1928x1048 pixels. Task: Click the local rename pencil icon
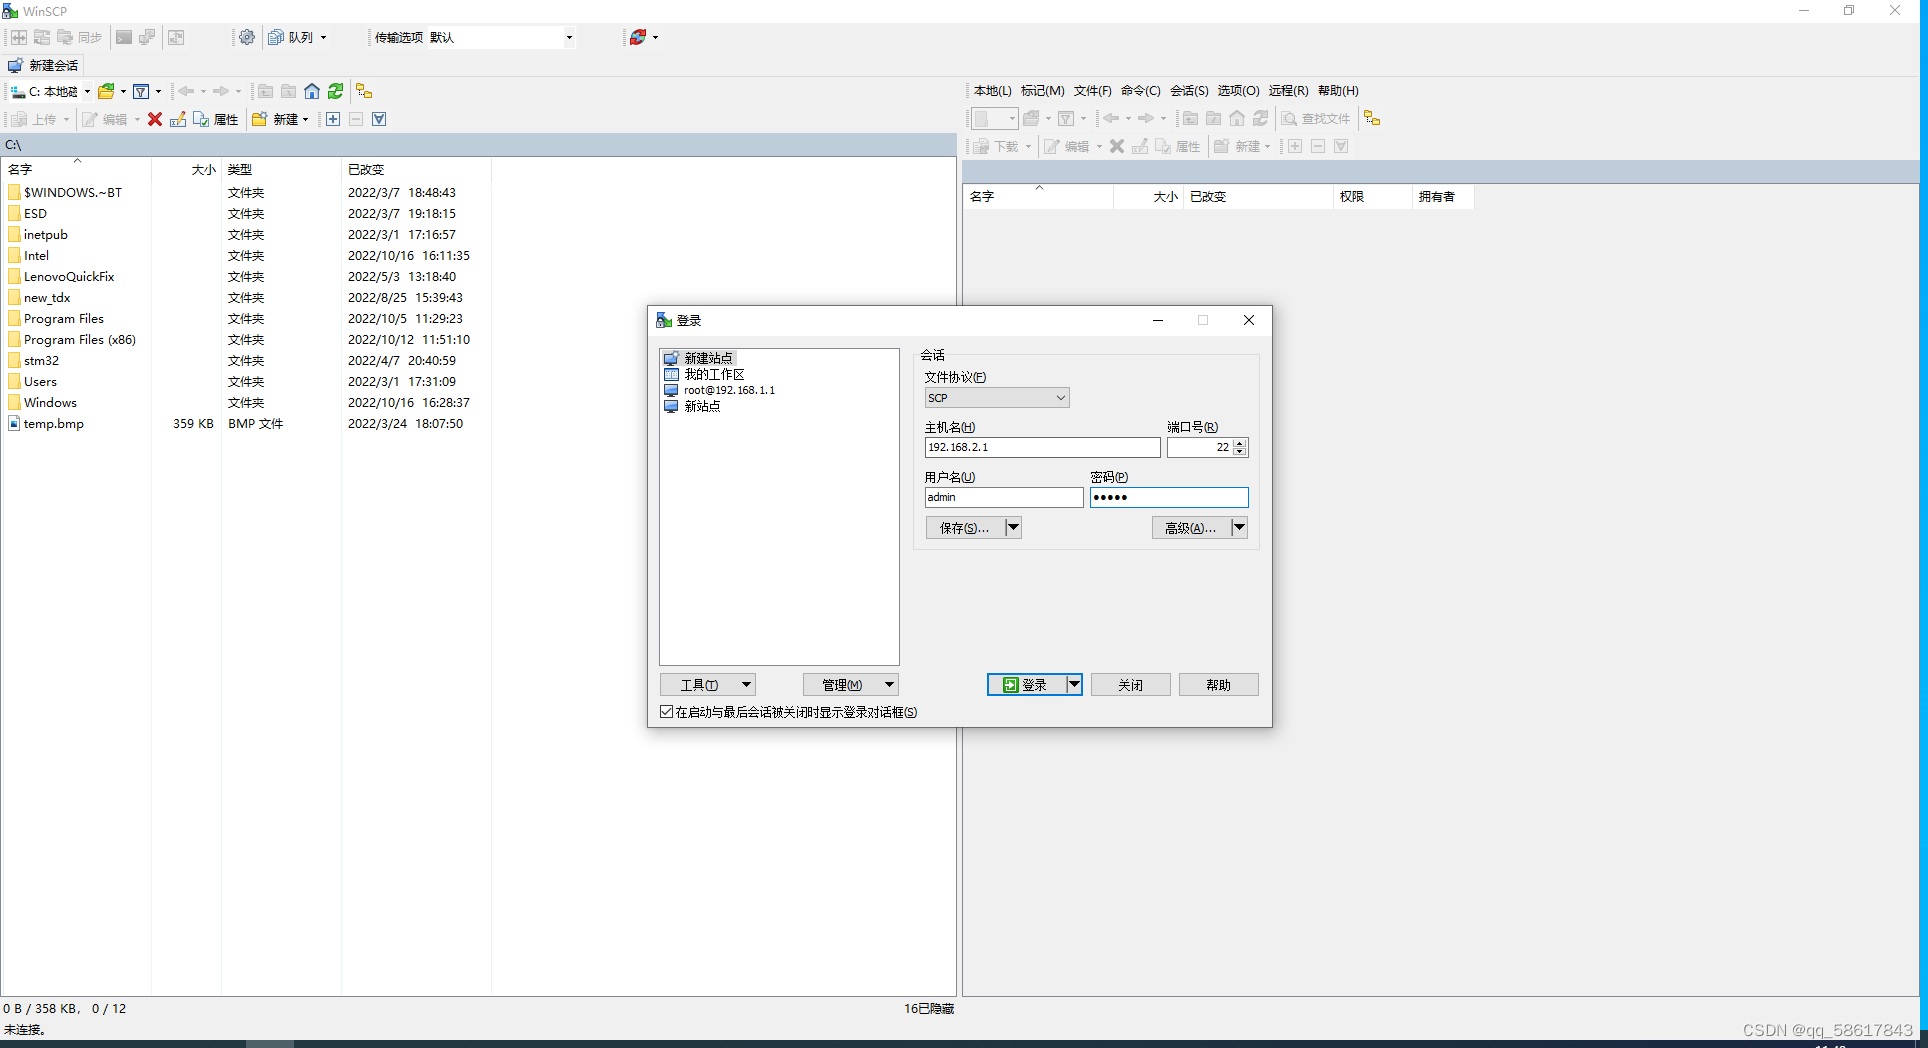coord(178,119)
